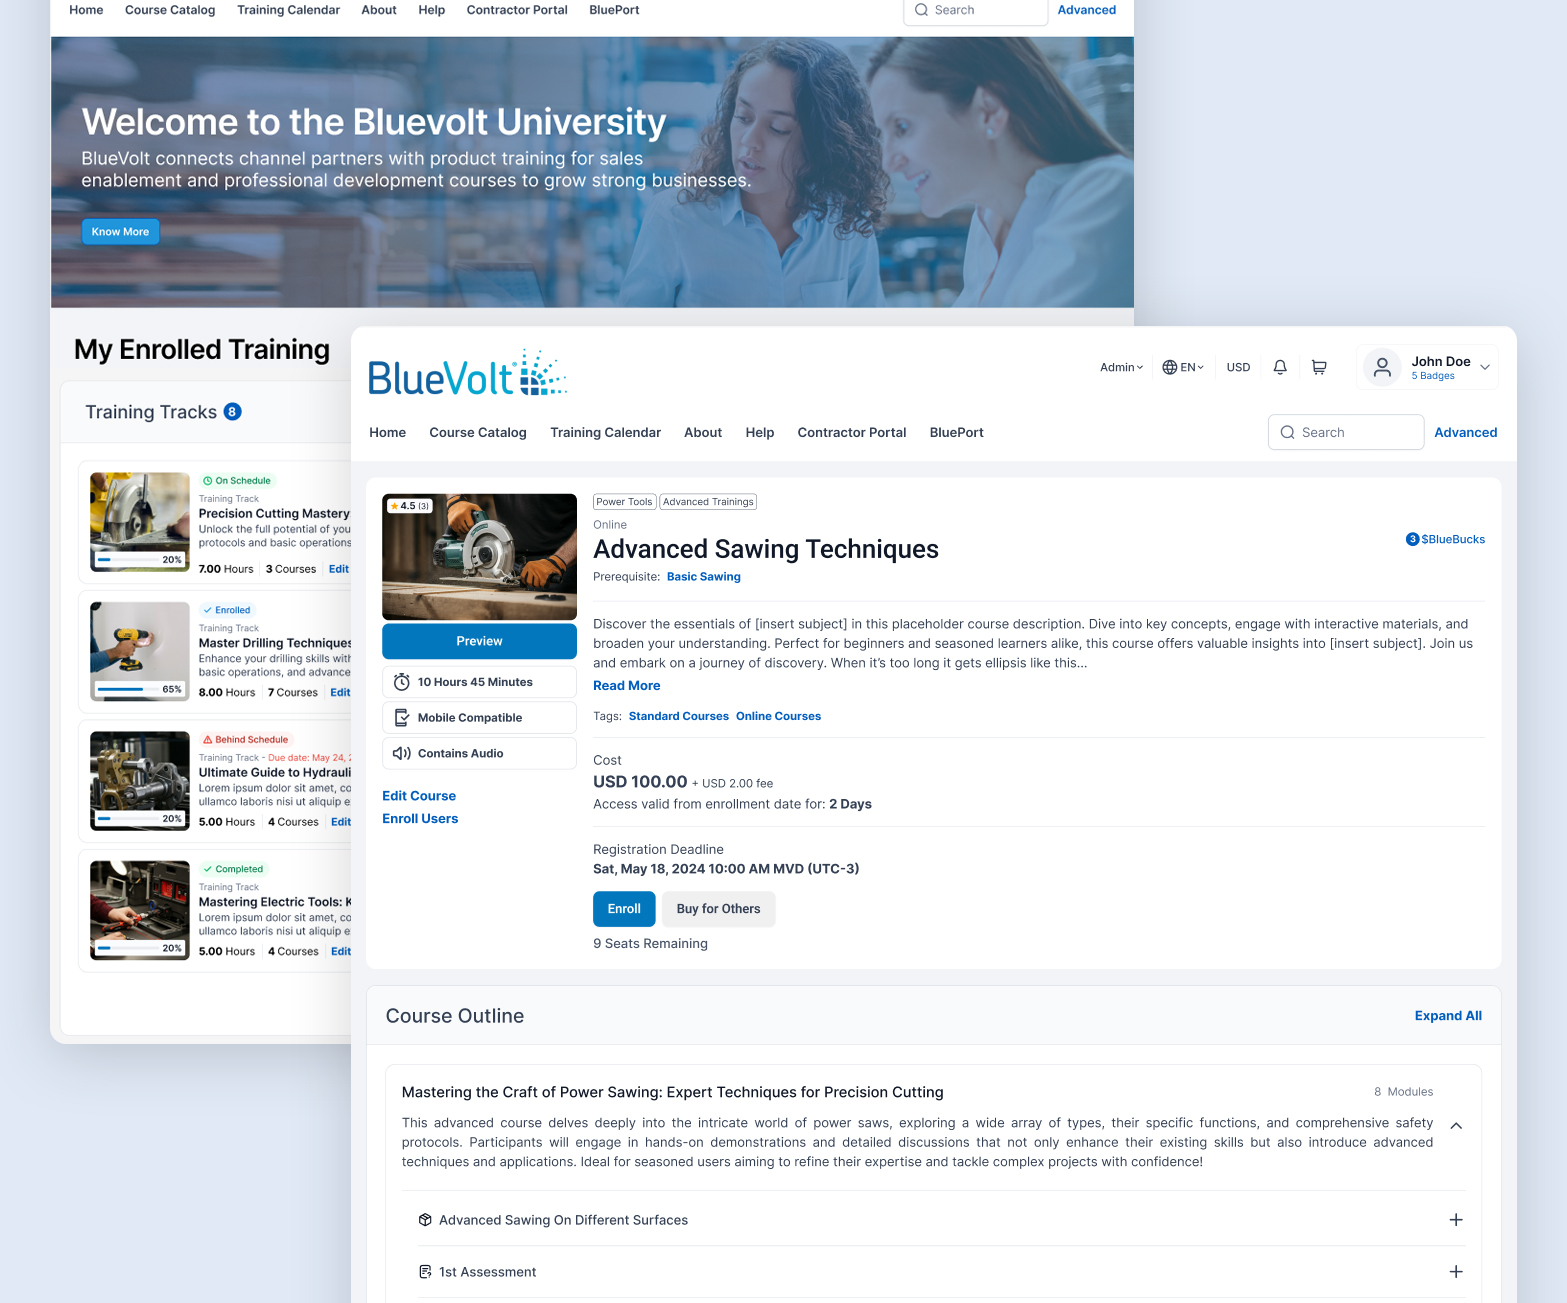The image size is (1567, 1303).
Task: Click the clock icon beside 10 Hours 45 Minutes
Action: click(x=402, y=682)
